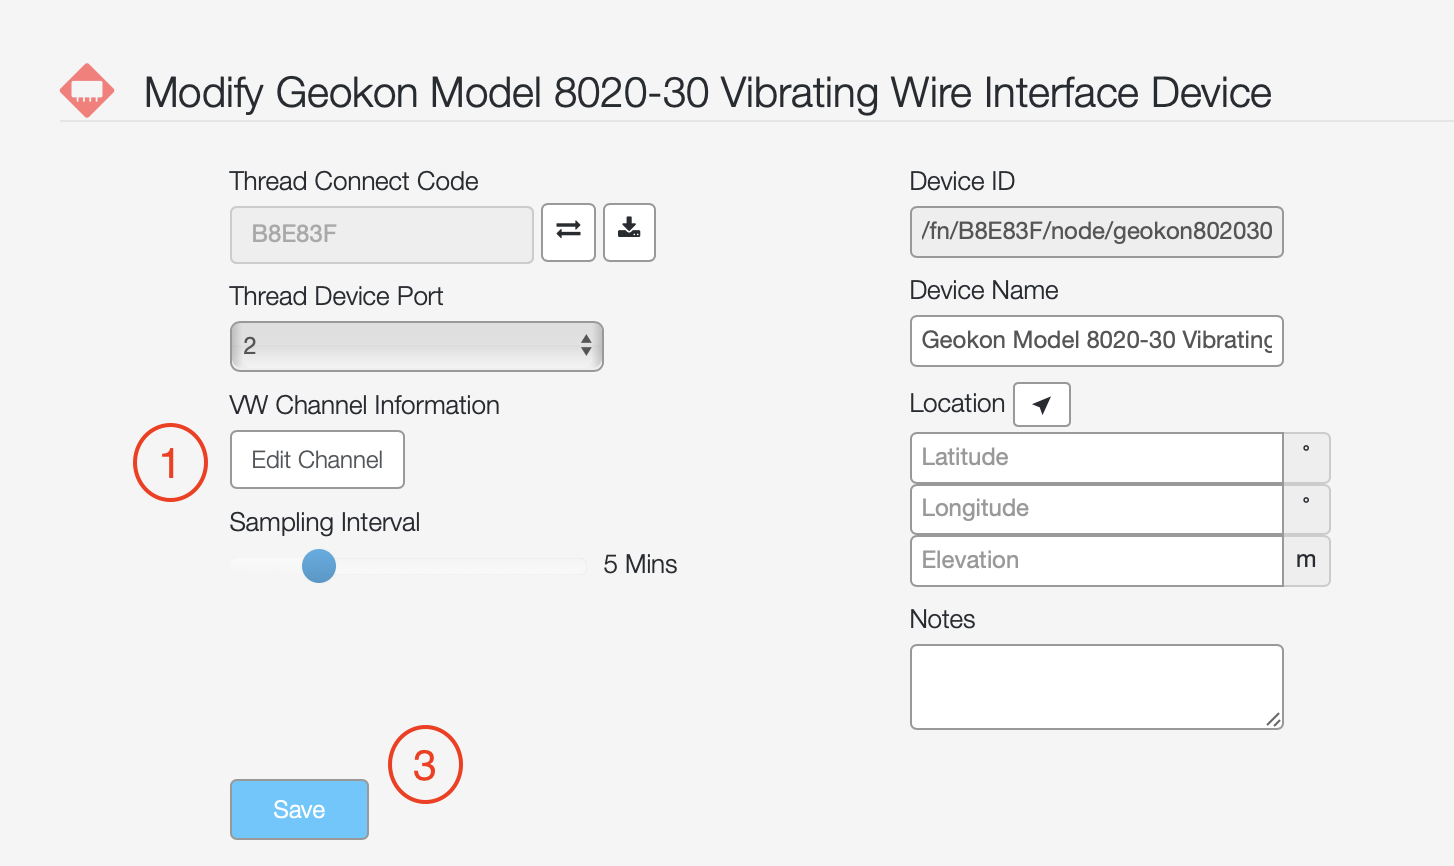Click the resize grip of Notes box
Screen dimensions: 1454x866
[x=1273, y=719]
